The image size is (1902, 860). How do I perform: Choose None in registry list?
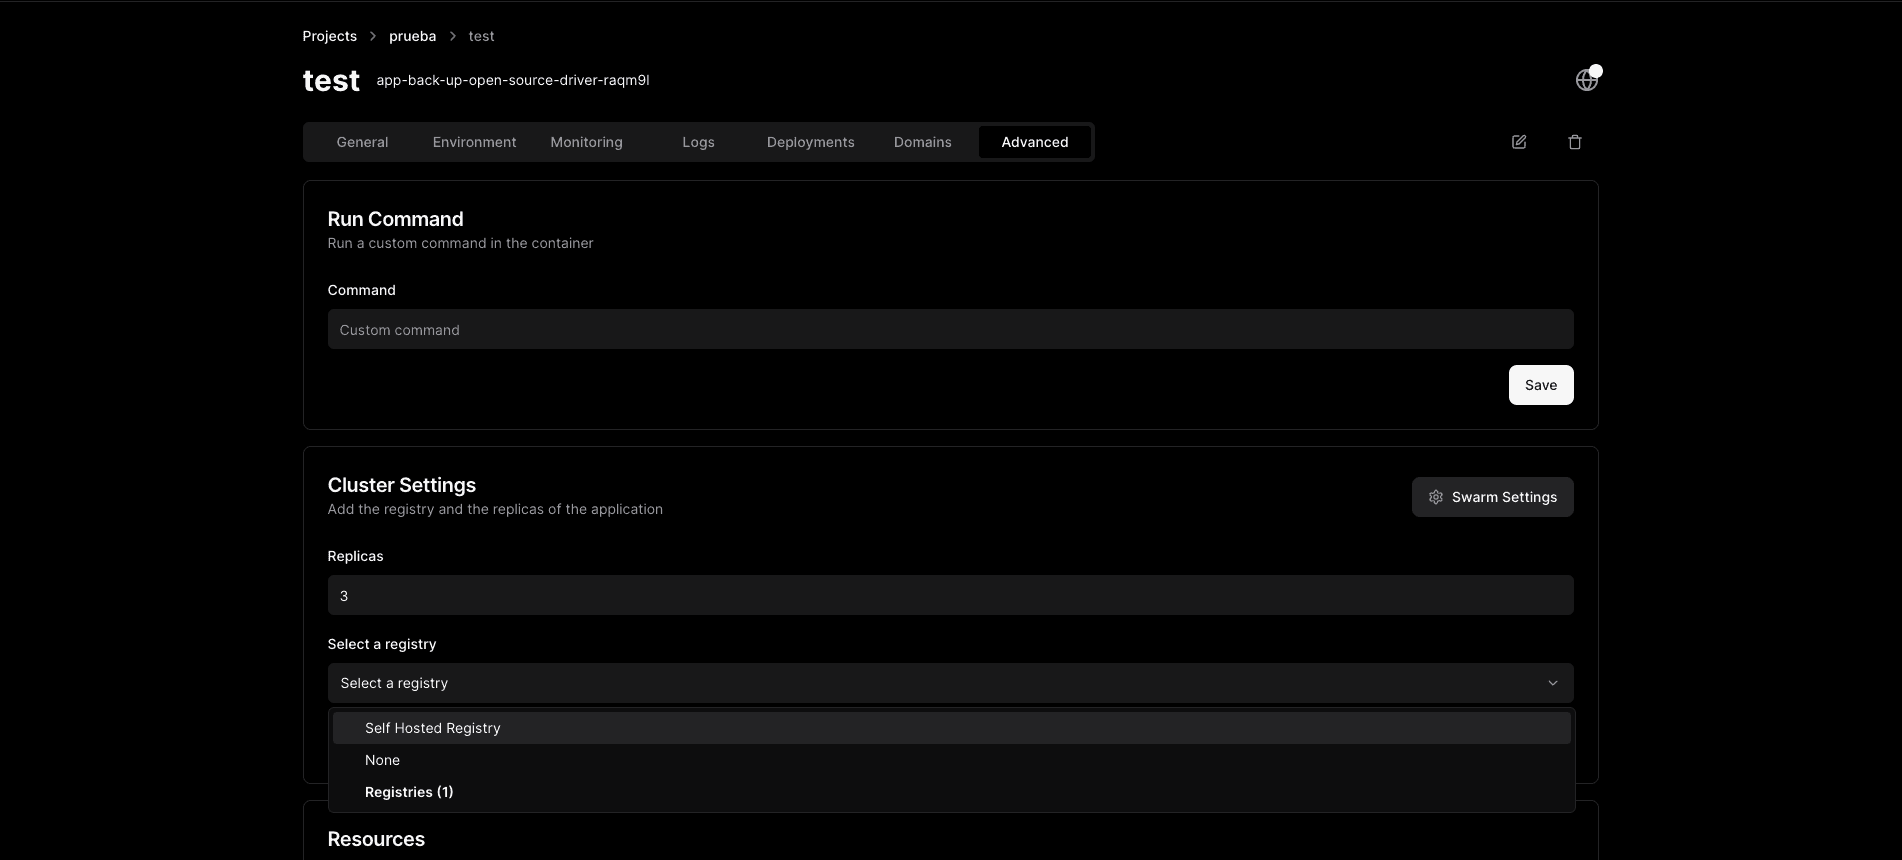(x=951, y=760)
